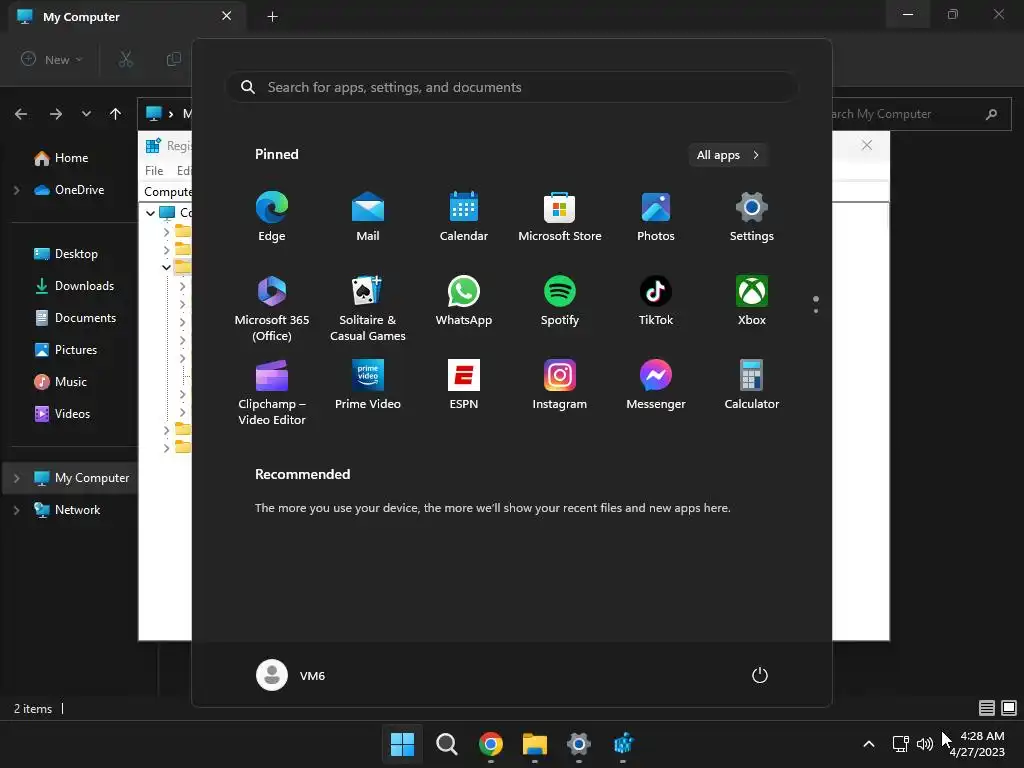Viewport: 1024px width, 768px height.
Task: Open Edge from pinned apps
Action: point(272,217)
